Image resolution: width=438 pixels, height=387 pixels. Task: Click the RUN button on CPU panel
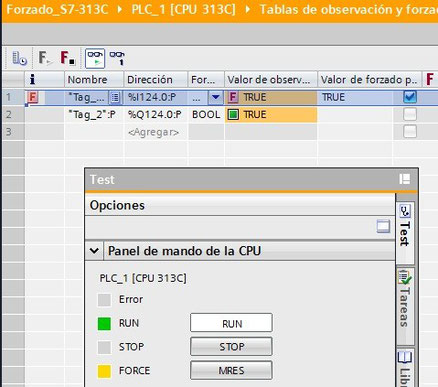231,323
